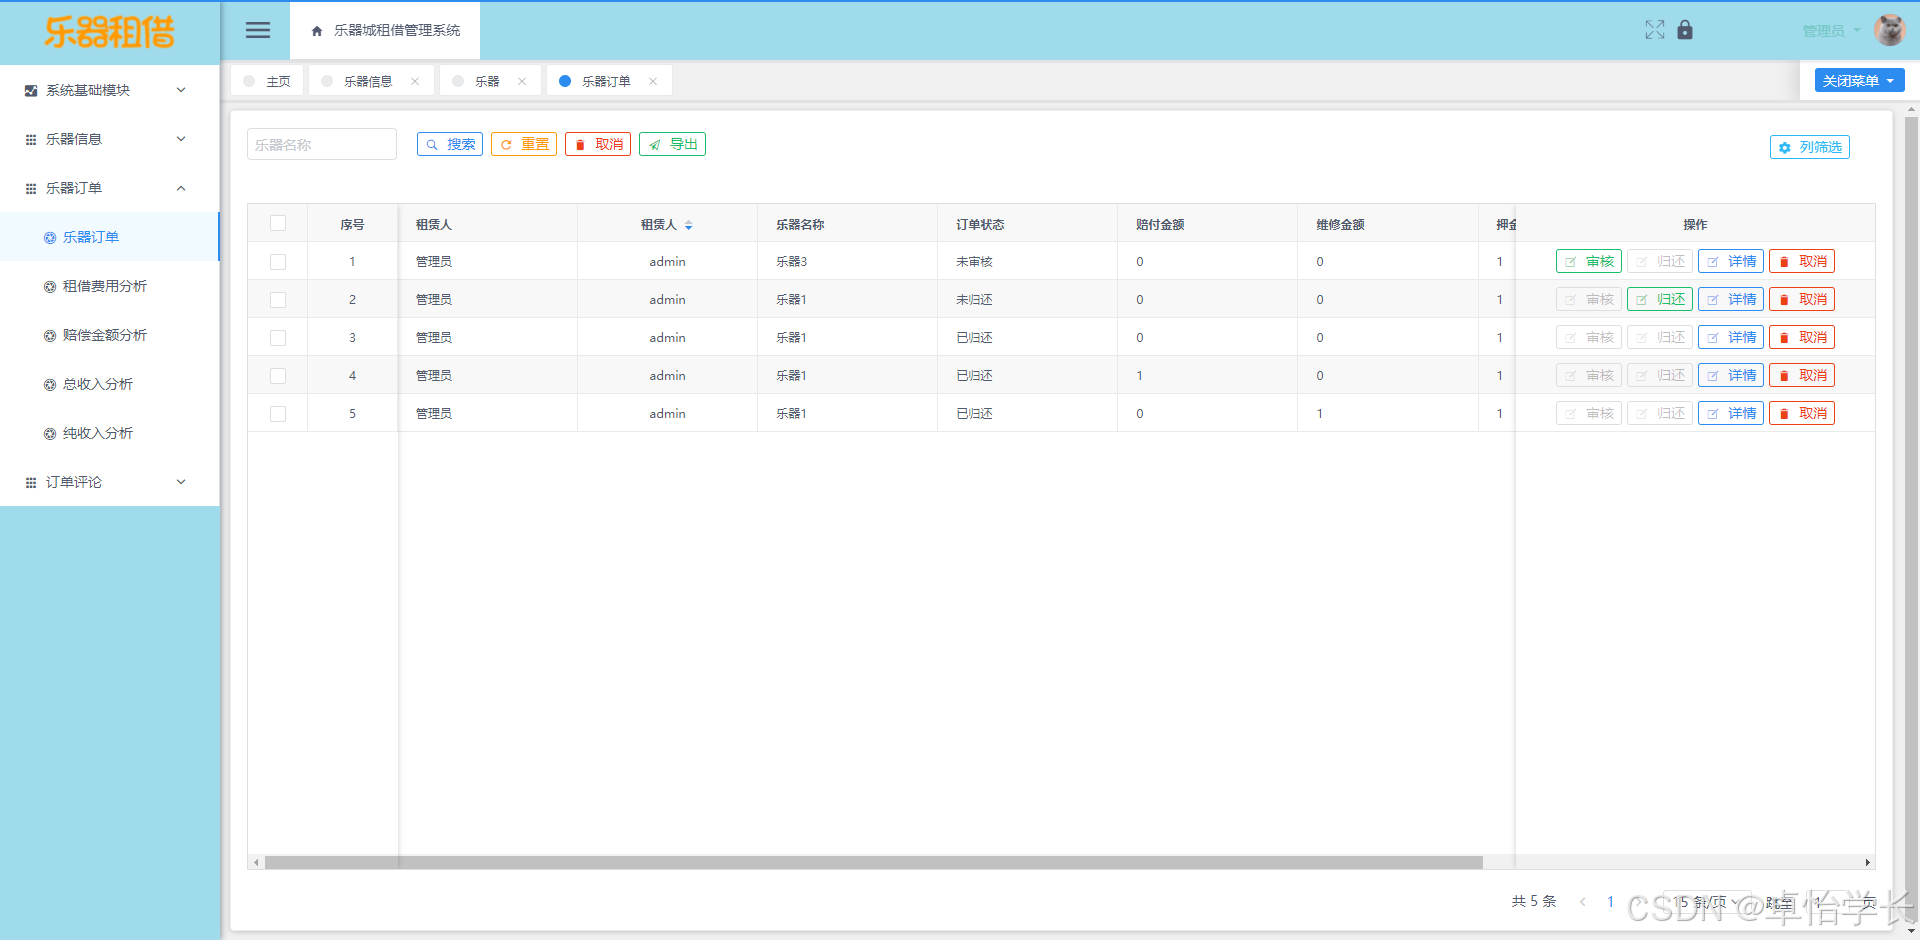This screenshot has height=940, width=1920.
Task: Click the 重置 reset button
Action: click(x=524, y=144)
